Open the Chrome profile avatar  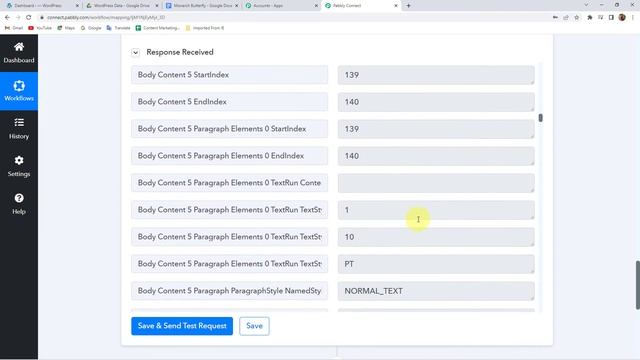click(622, 18)
